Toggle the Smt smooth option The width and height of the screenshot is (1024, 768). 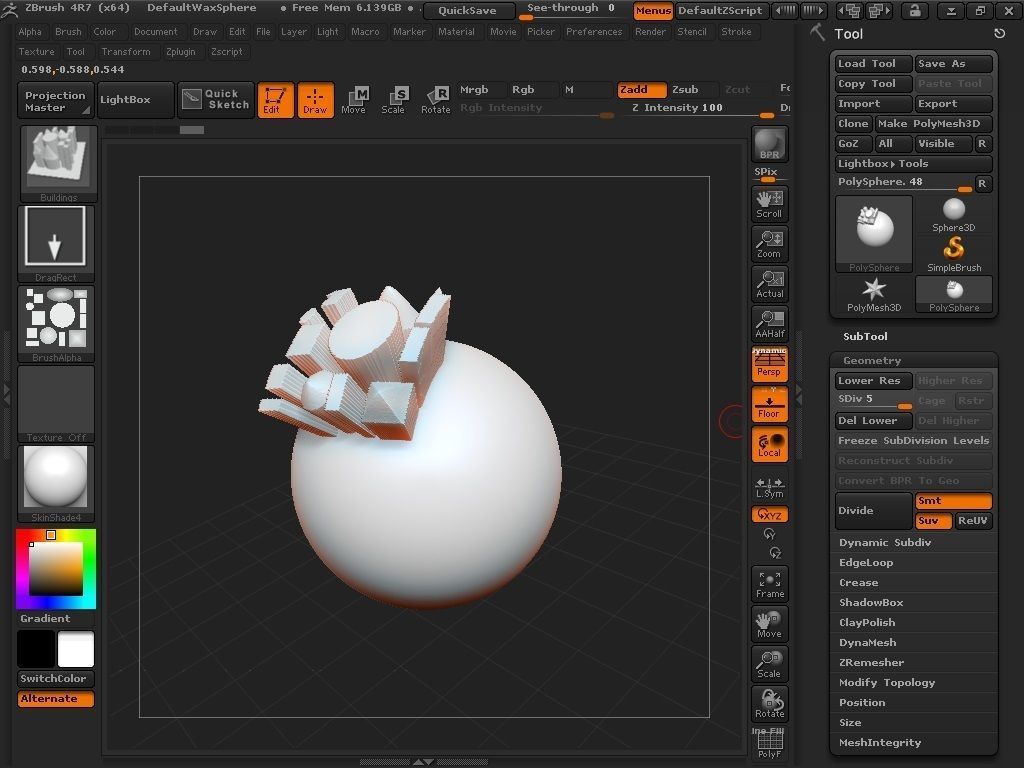click(x=953, y=501)
